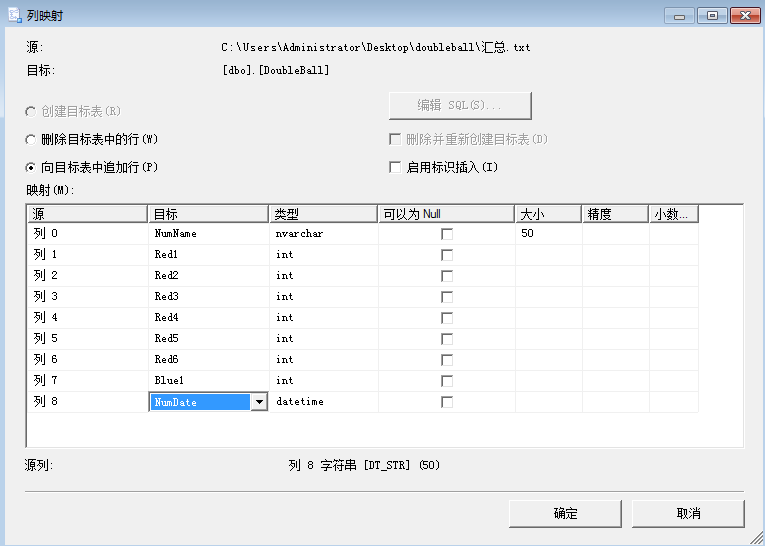Click the highlighted NumDate target field
This screenshot has height=546, width=765.
point(200,402)
